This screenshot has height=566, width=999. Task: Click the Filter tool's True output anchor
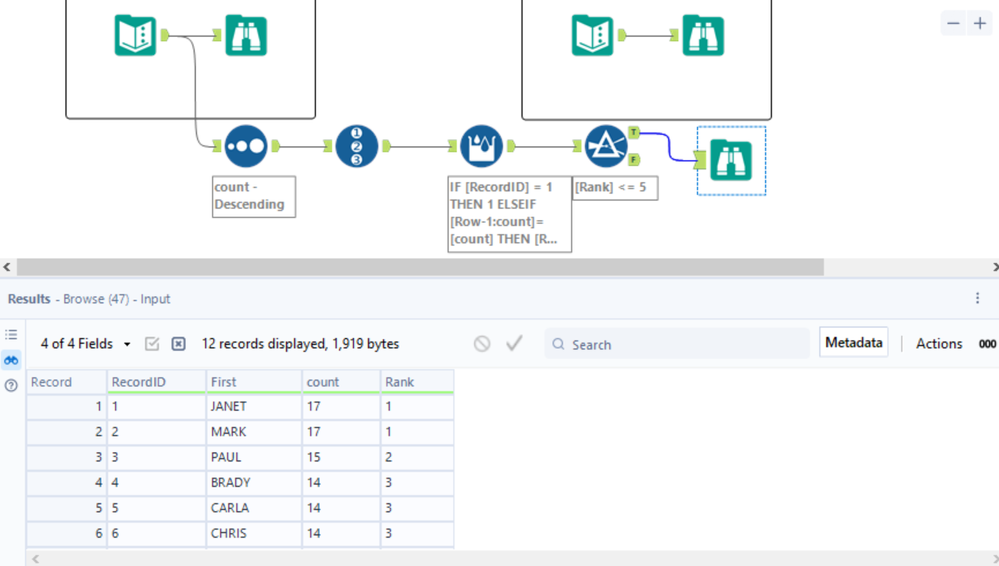pos(634,132)
